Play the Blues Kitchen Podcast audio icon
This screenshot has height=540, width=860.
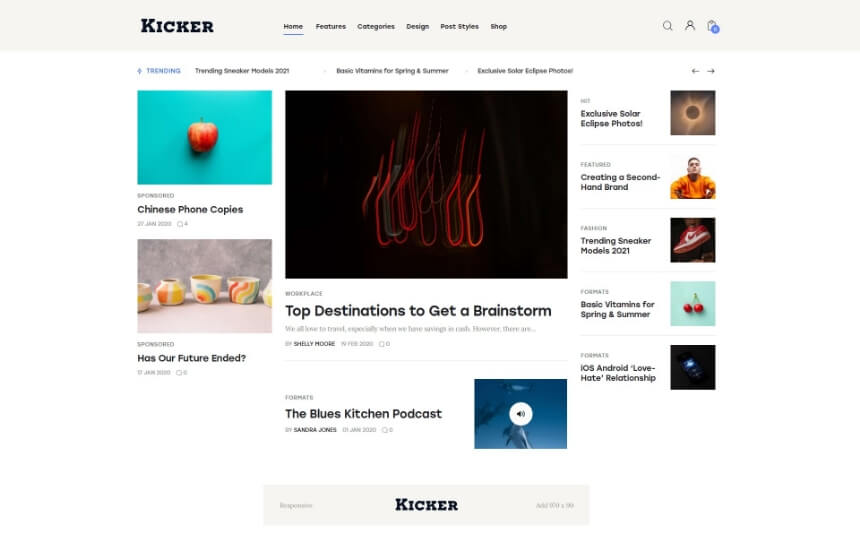(x=520, y=414)
